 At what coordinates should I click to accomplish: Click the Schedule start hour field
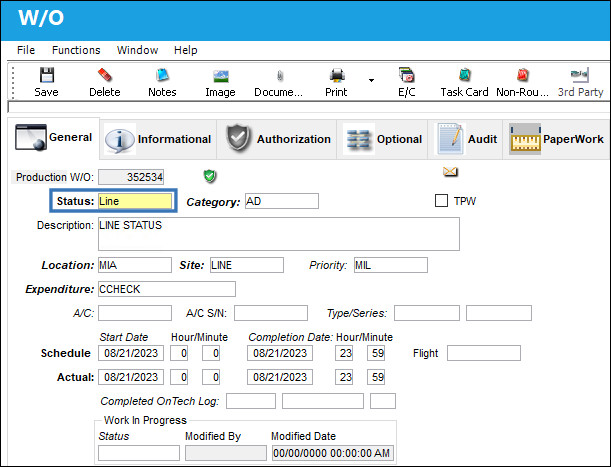(179, 353)
